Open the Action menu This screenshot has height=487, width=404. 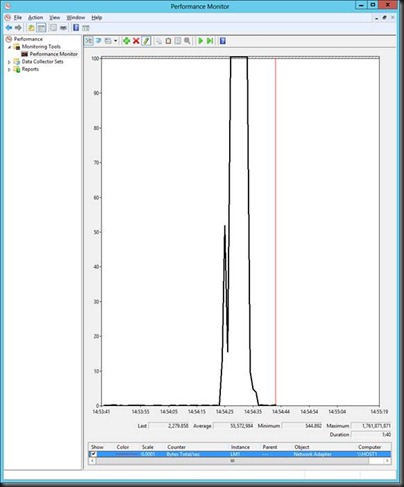coord(35,17)
